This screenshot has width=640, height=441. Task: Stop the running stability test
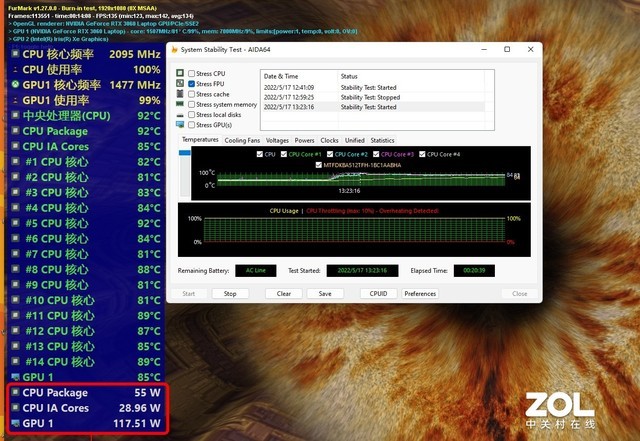(229, 294)
